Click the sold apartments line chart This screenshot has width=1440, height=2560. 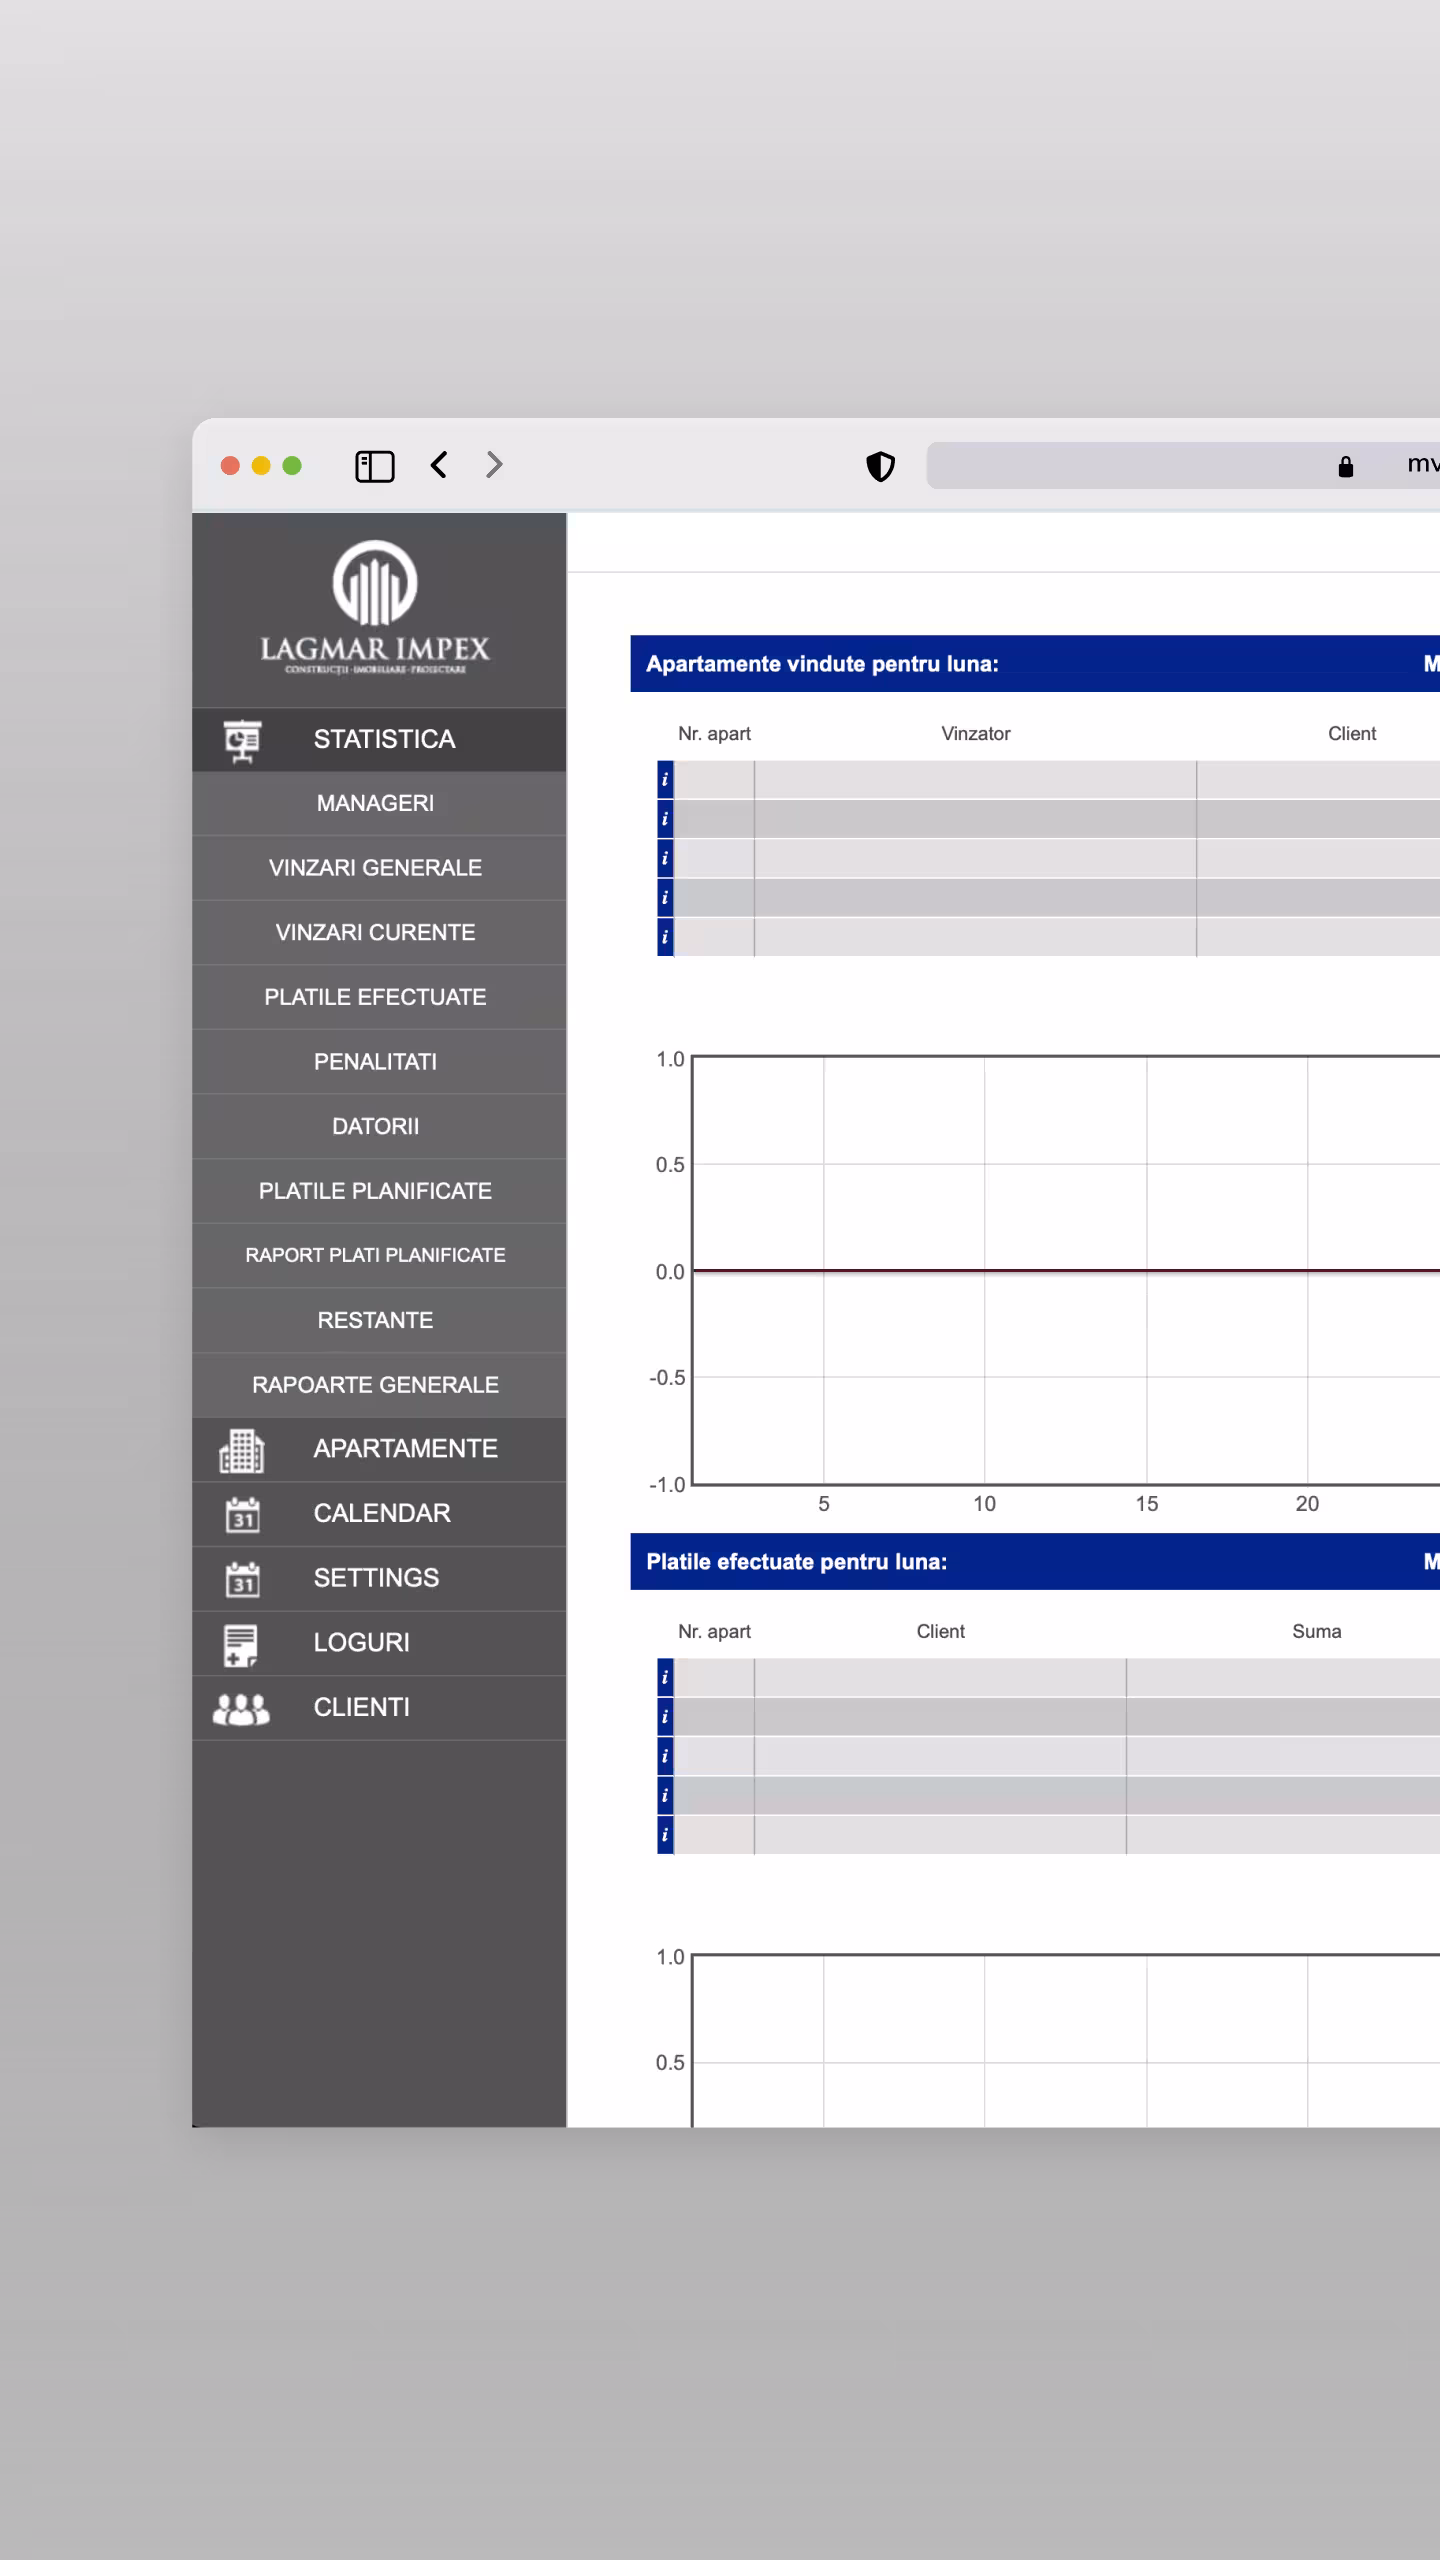[x=1066, y=1271]
